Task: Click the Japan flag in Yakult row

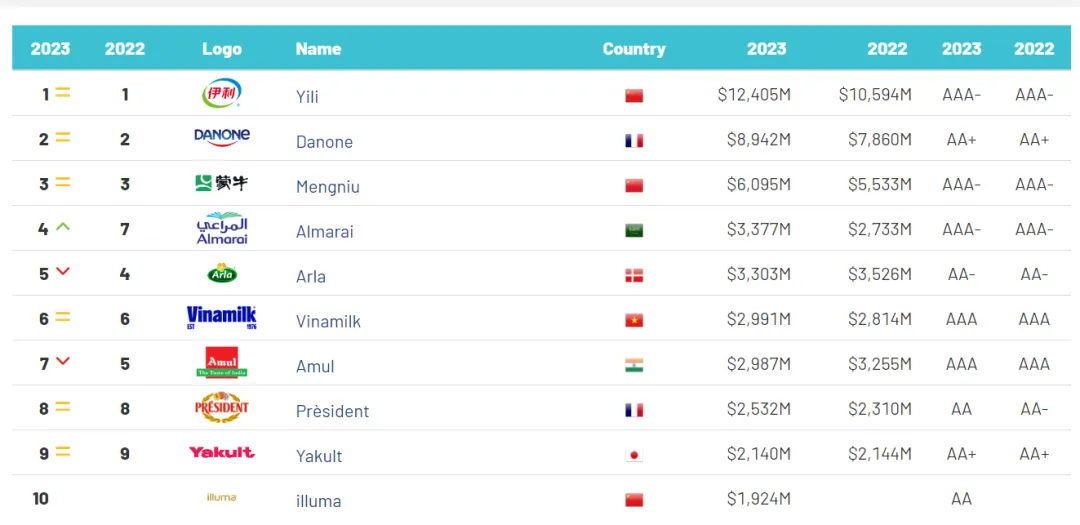Action: 634,456
